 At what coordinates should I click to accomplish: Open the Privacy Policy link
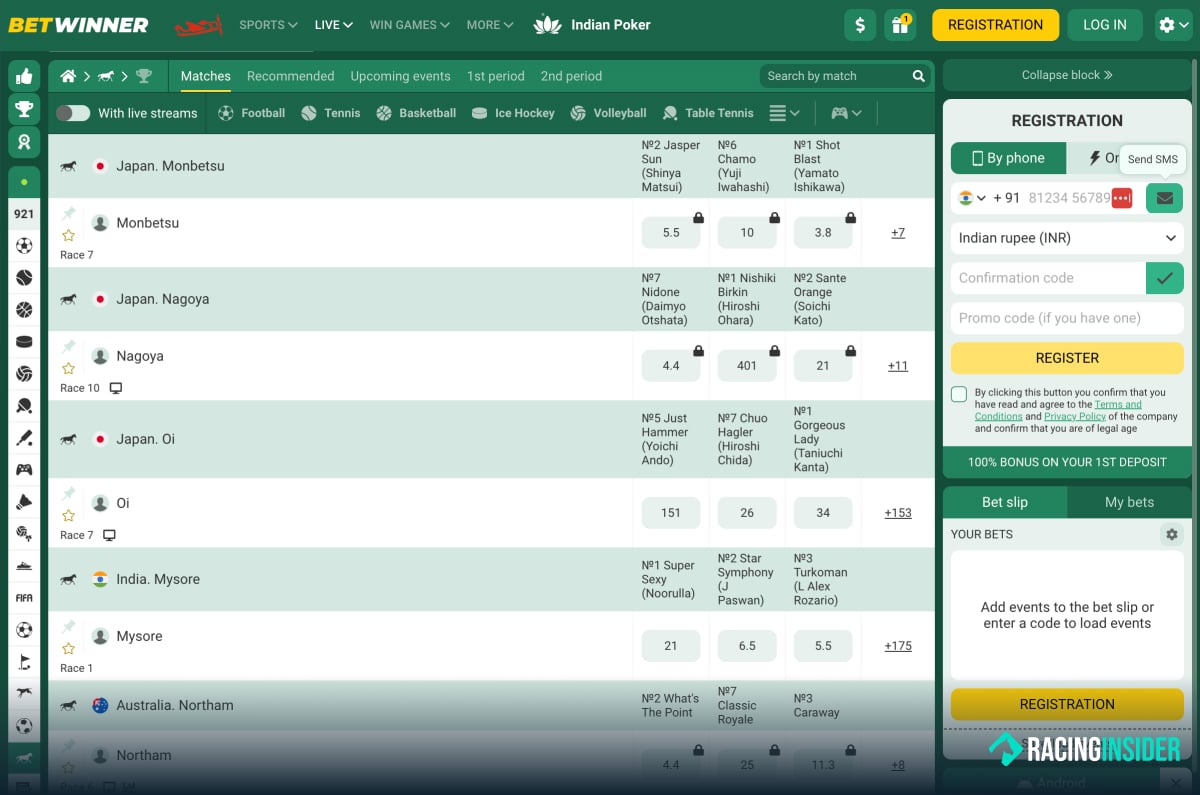tap(1075, 416)
